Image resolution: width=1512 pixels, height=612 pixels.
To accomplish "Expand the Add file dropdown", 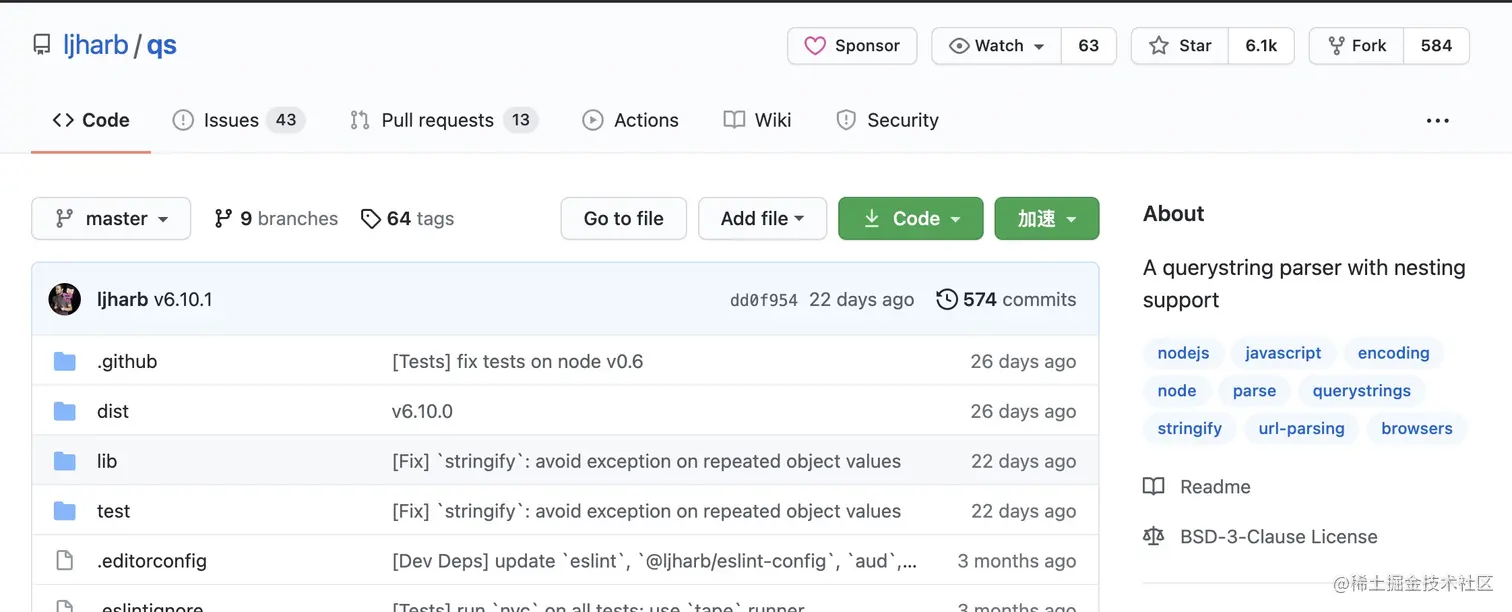I will click(x=762, y=218).
